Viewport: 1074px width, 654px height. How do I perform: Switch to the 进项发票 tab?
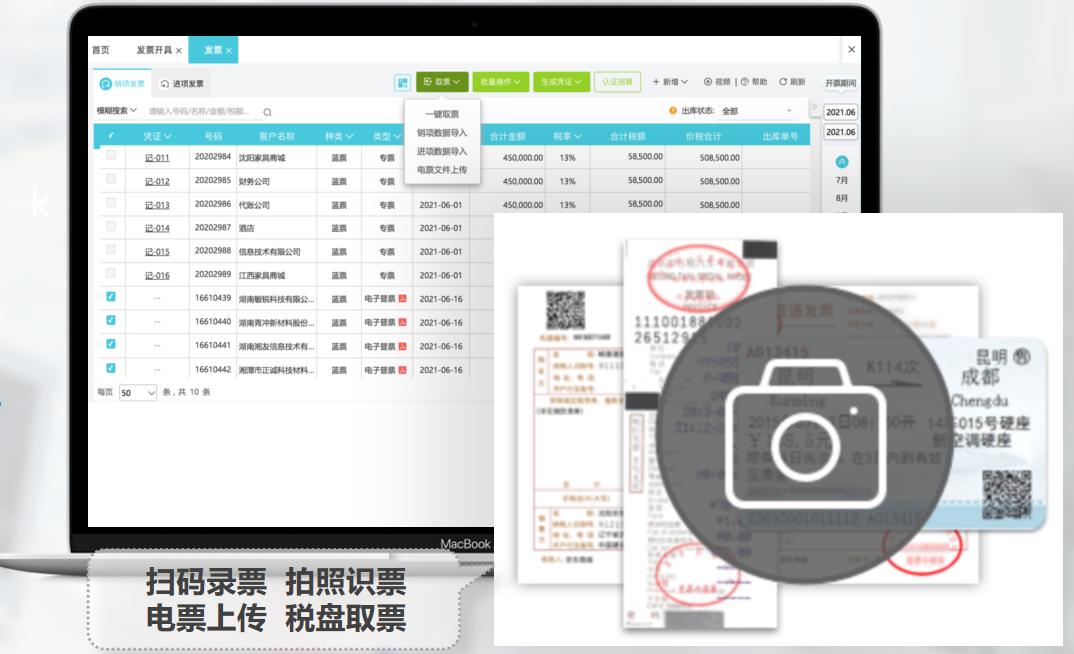182,84
